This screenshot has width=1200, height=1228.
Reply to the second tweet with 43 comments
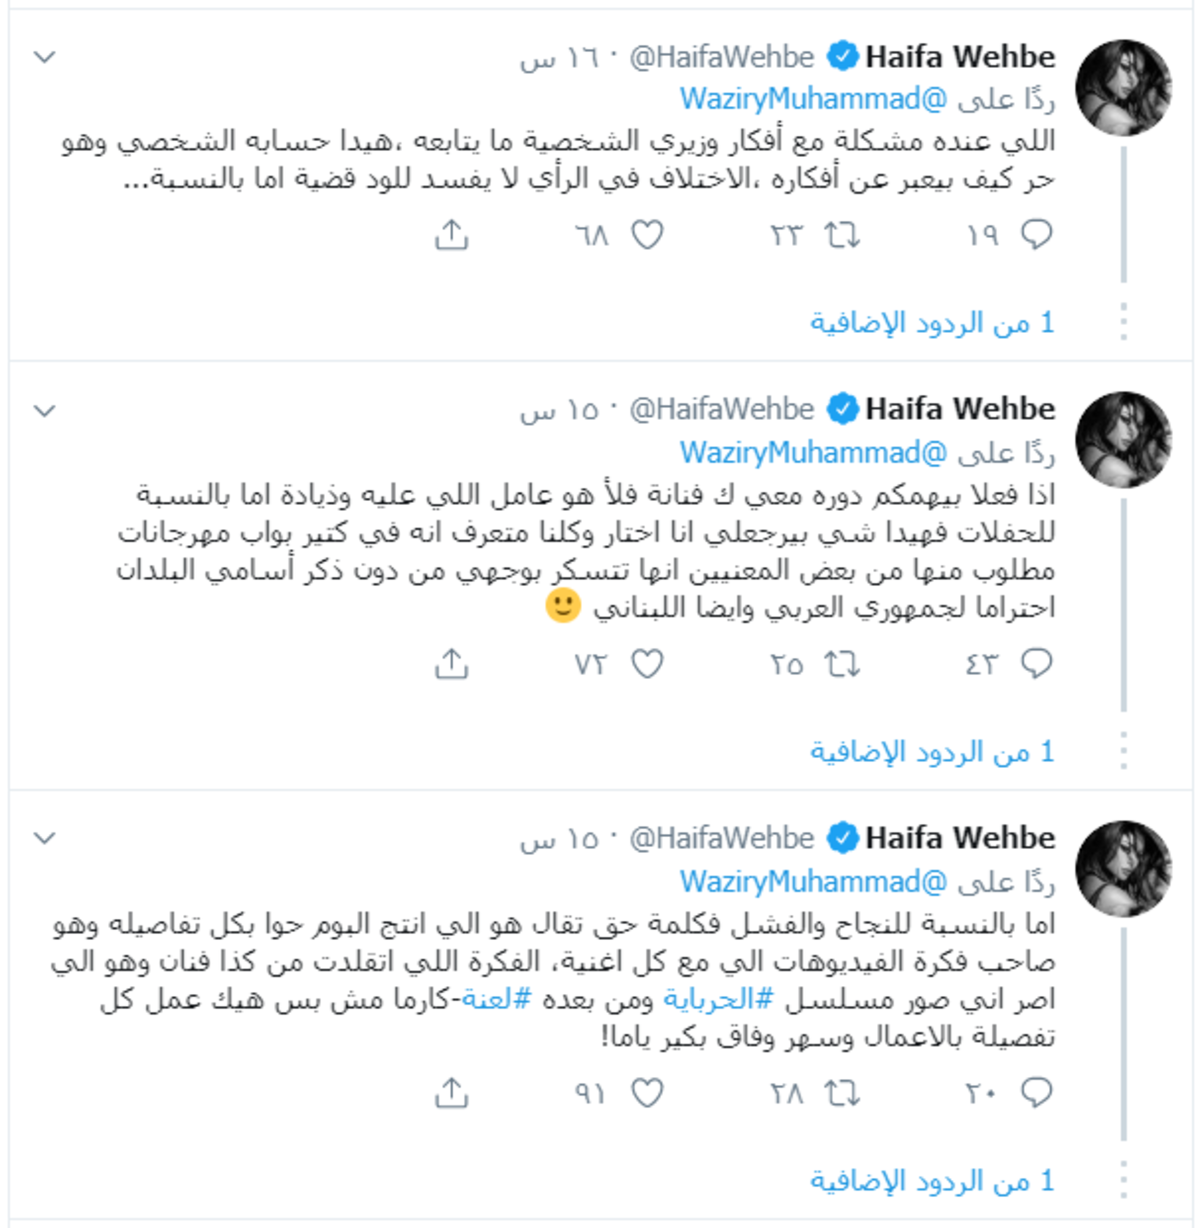pyautogui.click(x=1036, y=664)
